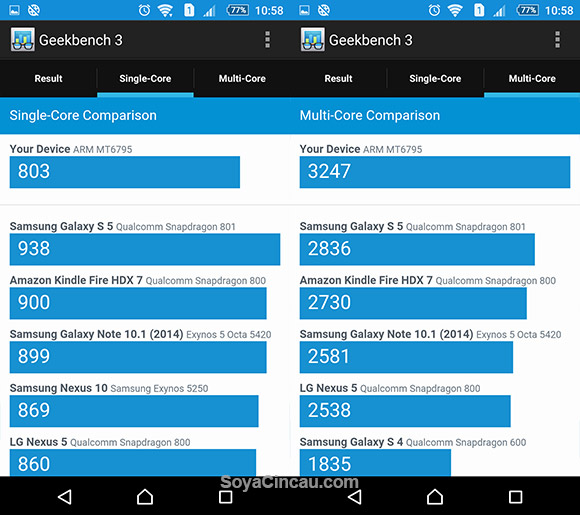This screenshot has height=515, width=580.
Task: Tap picture notification icon in right status bar
Action: click(304, 10)
